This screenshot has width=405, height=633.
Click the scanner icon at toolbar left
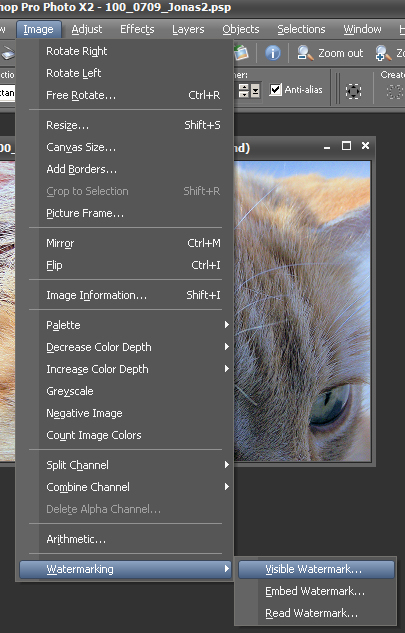pyautogui.click(x=8, y=53)
